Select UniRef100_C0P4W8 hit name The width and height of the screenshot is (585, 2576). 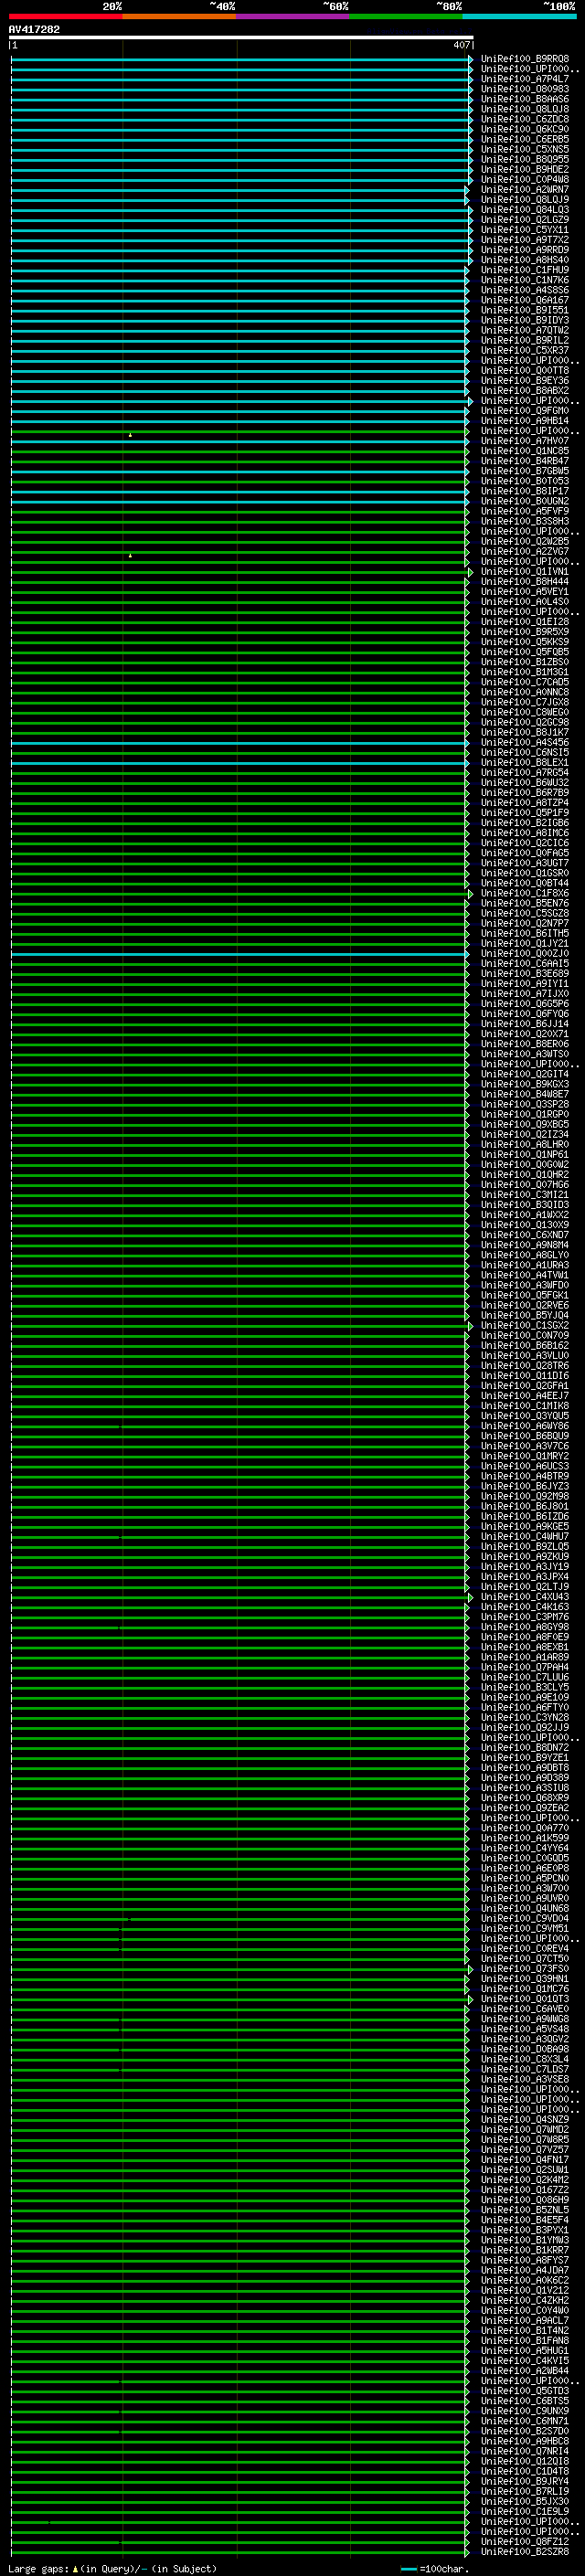(x=525, y=179)
